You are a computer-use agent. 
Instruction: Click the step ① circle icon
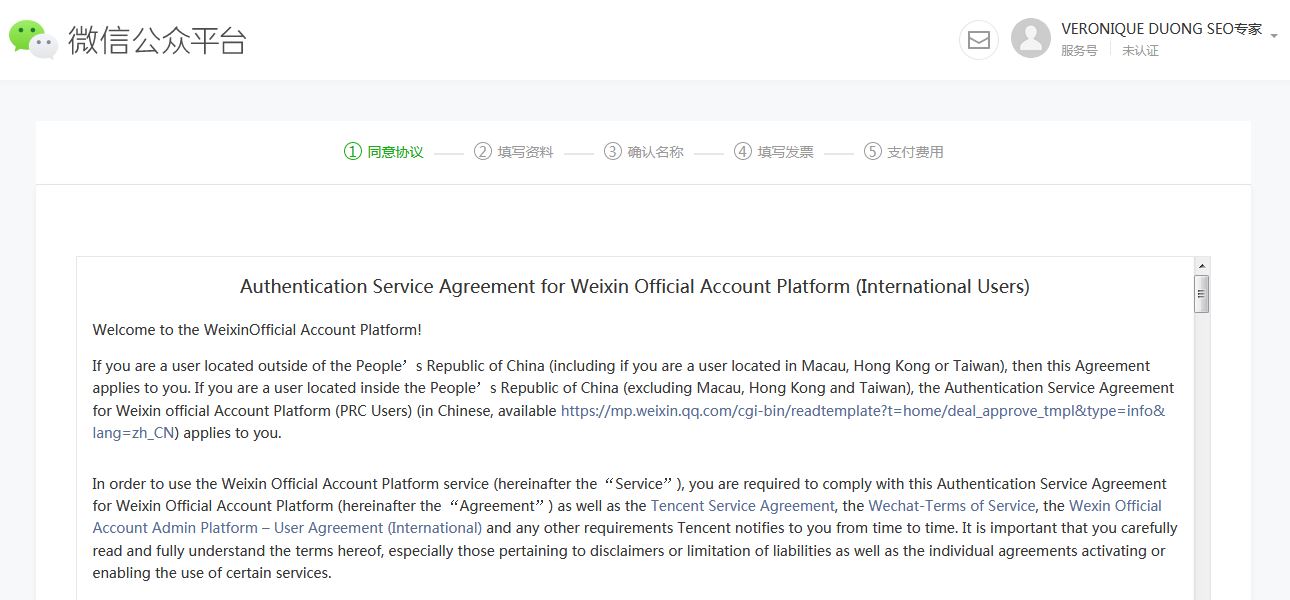click(351, 151)
